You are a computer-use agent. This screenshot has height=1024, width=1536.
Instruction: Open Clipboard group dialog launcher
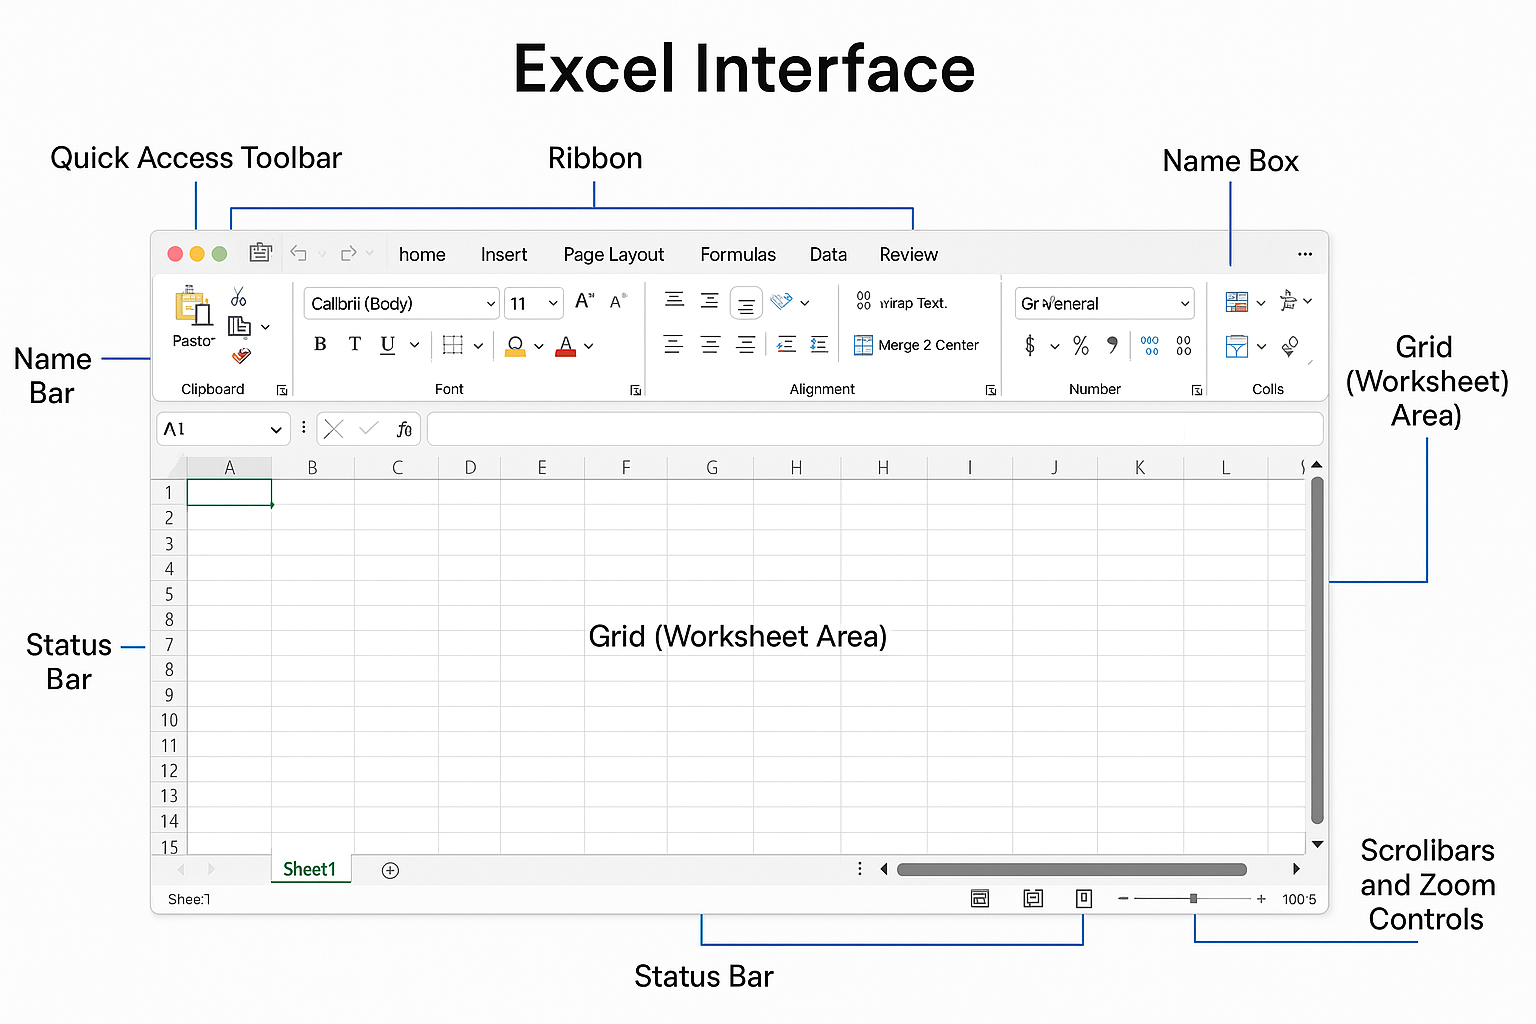[x=282, y=390]
